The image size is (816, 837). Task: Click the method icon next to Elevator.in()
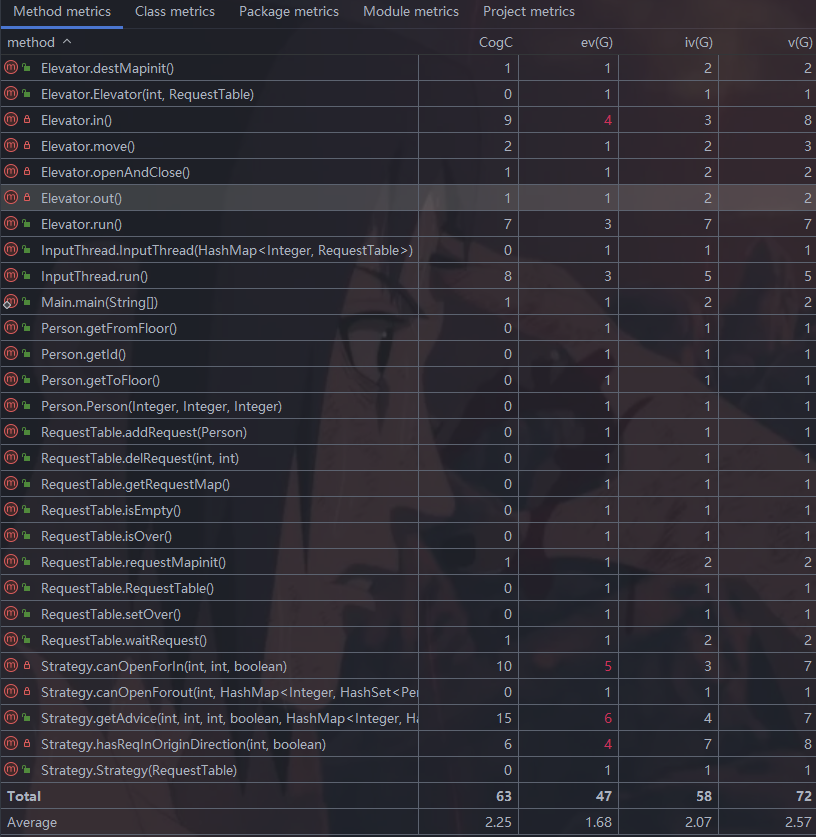pyautogui.click(x=12, y=120)
